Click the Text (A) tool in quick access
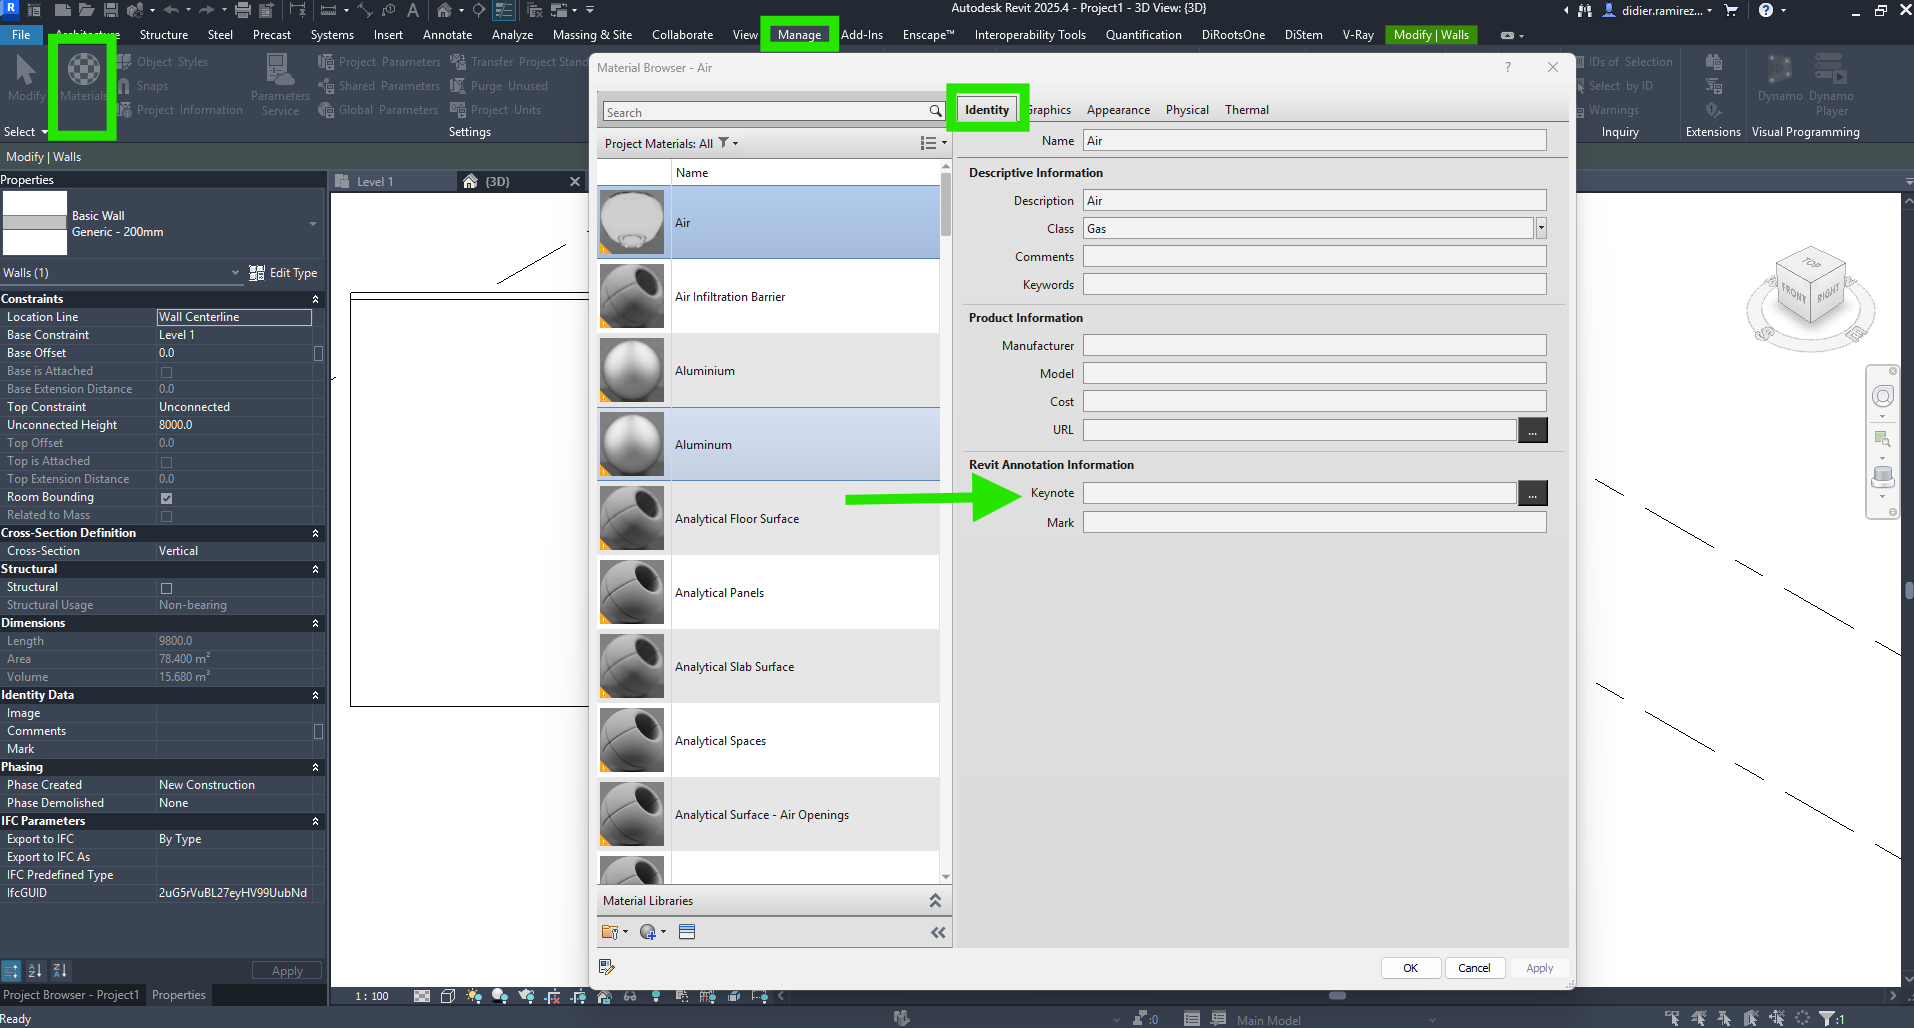Screen dimensions: 1914x1028 pos(412,10)
